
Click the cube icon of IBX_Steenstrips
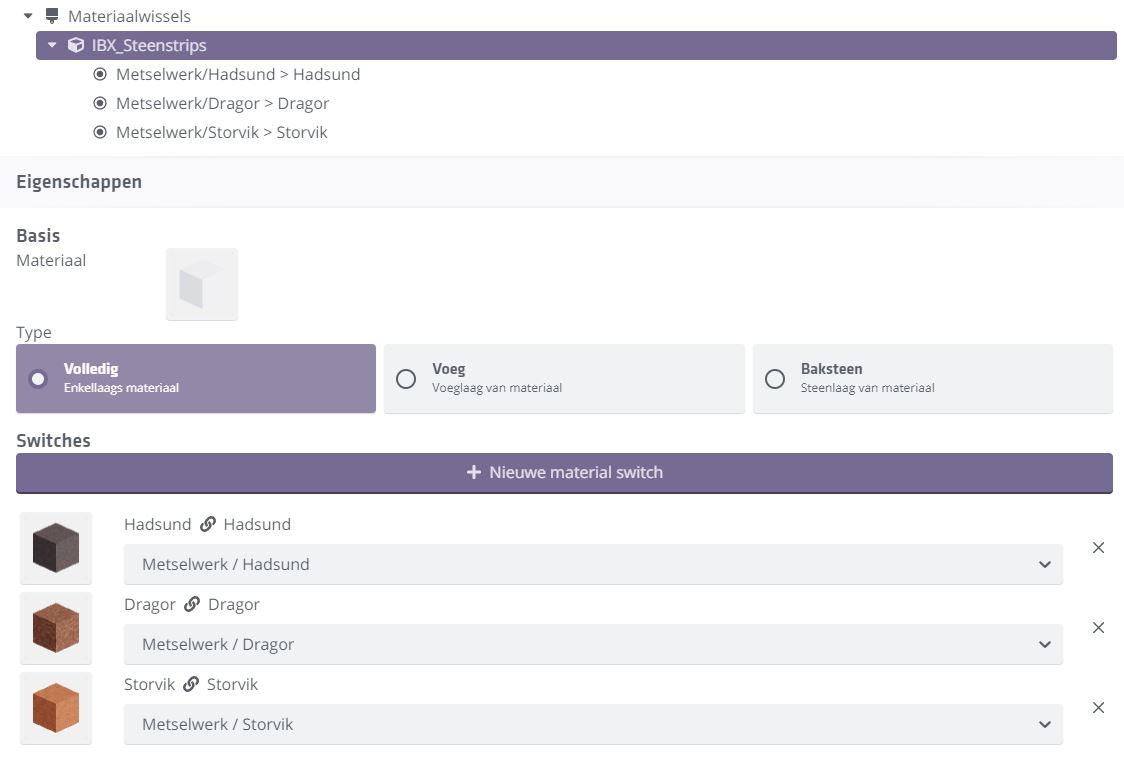point(75,45)
